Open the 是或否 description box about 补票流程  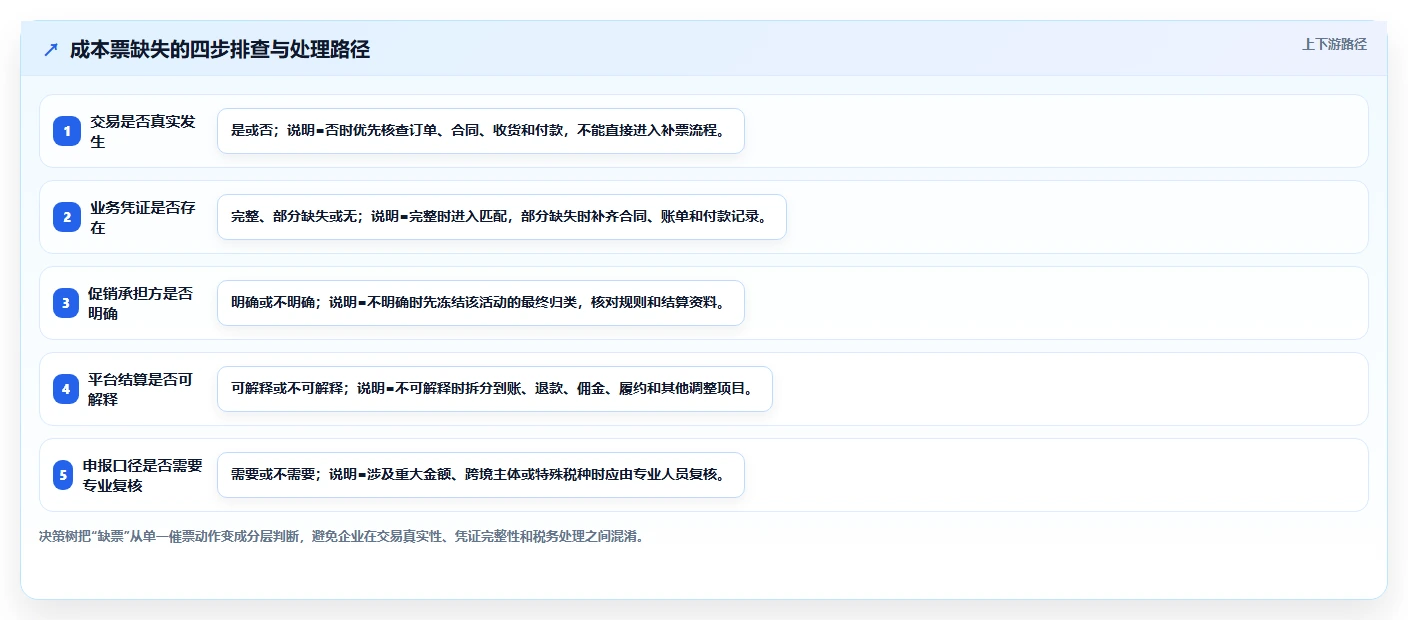coord(481,131)
